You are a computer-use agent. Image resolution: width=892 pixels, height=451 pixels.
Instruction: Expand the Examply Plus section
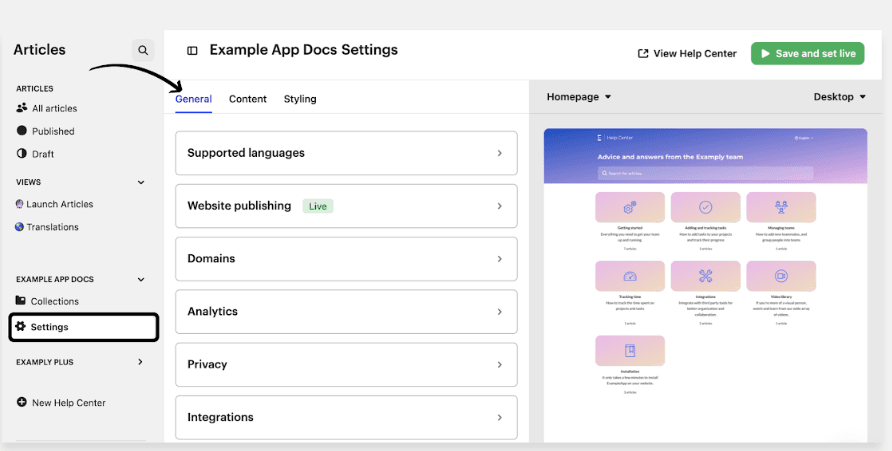coord(140,362)
